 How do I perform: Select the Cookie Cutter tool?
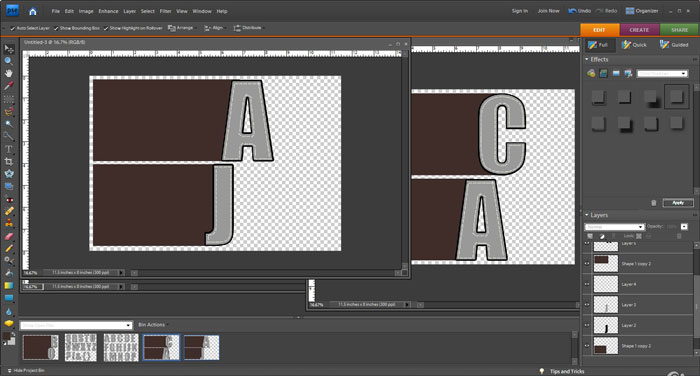(8, 174)
